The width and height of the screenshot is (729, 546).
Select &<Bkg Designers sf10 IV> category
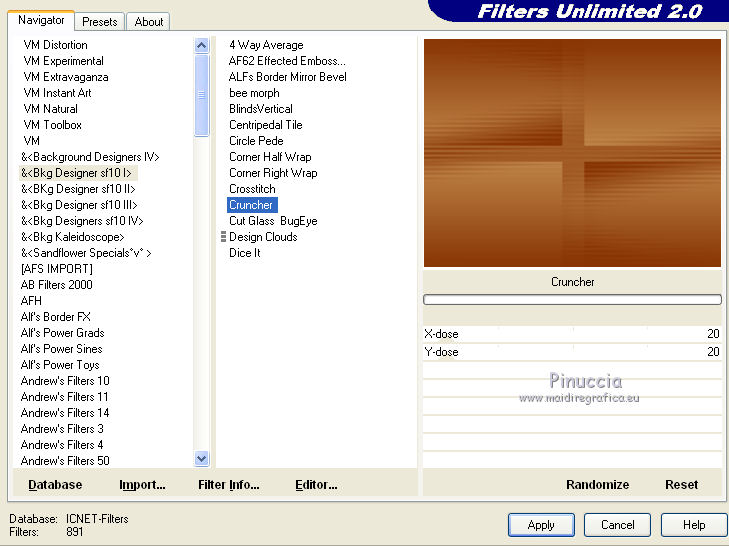tap(82, 221)
